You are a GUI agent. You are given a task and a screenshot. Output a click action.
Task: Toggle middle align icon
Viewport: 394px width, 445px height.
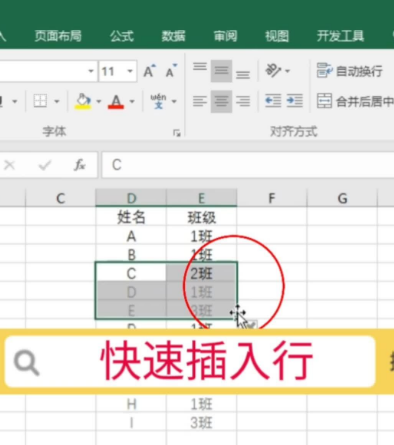click(221, 71)
